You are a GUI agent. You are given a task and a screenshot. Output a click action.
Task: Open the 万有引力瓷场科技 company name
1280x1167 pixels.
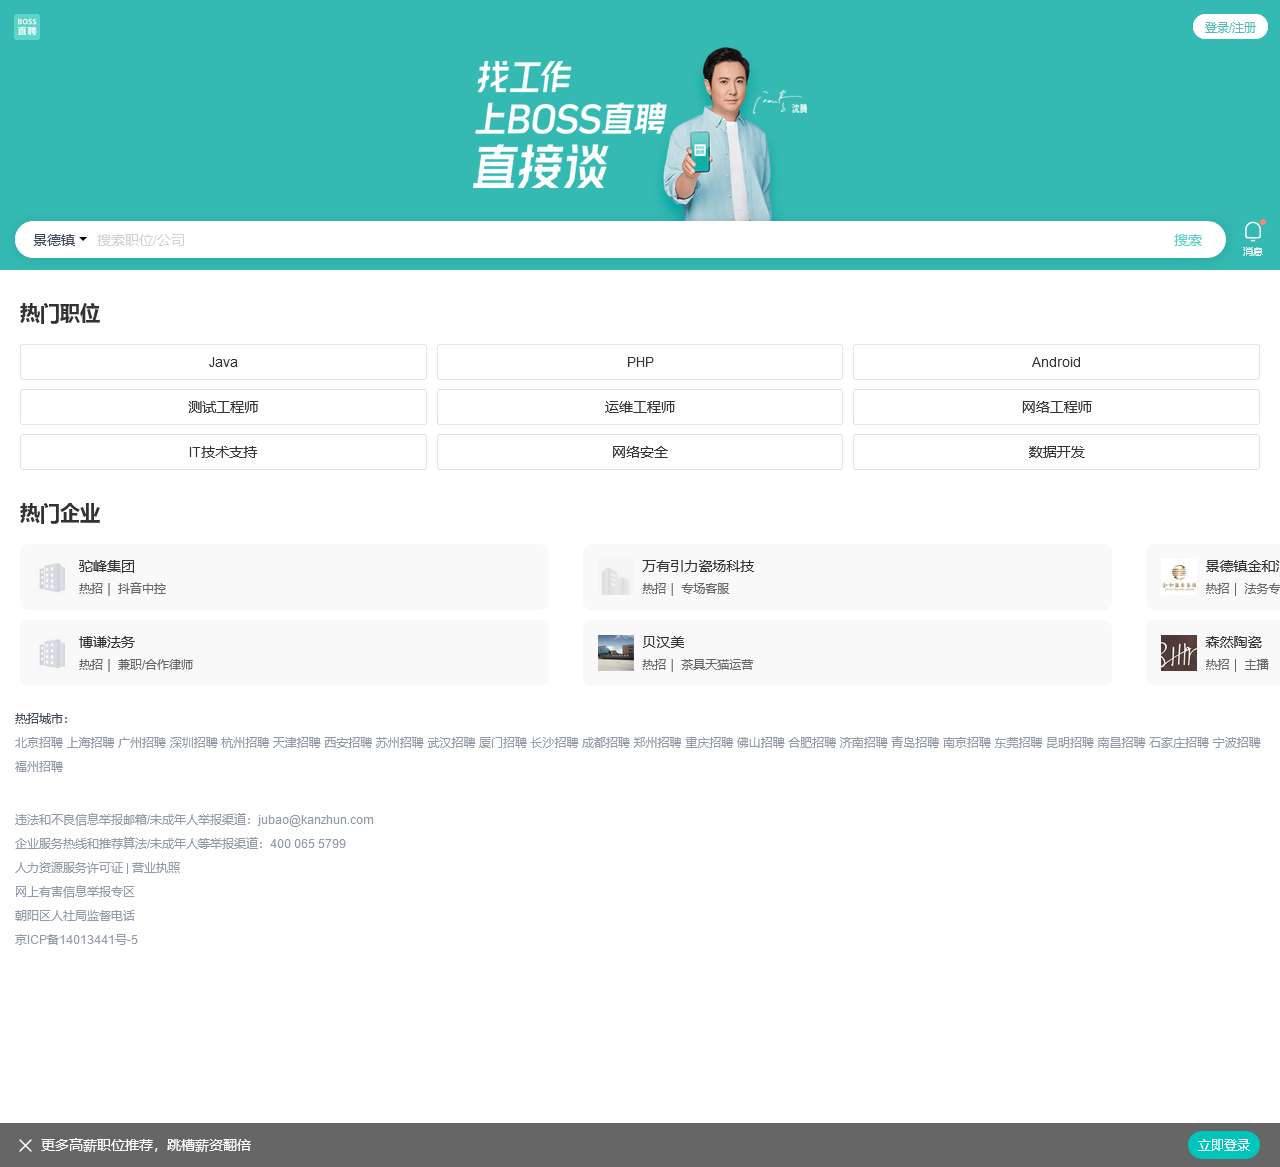coord(698,566)
